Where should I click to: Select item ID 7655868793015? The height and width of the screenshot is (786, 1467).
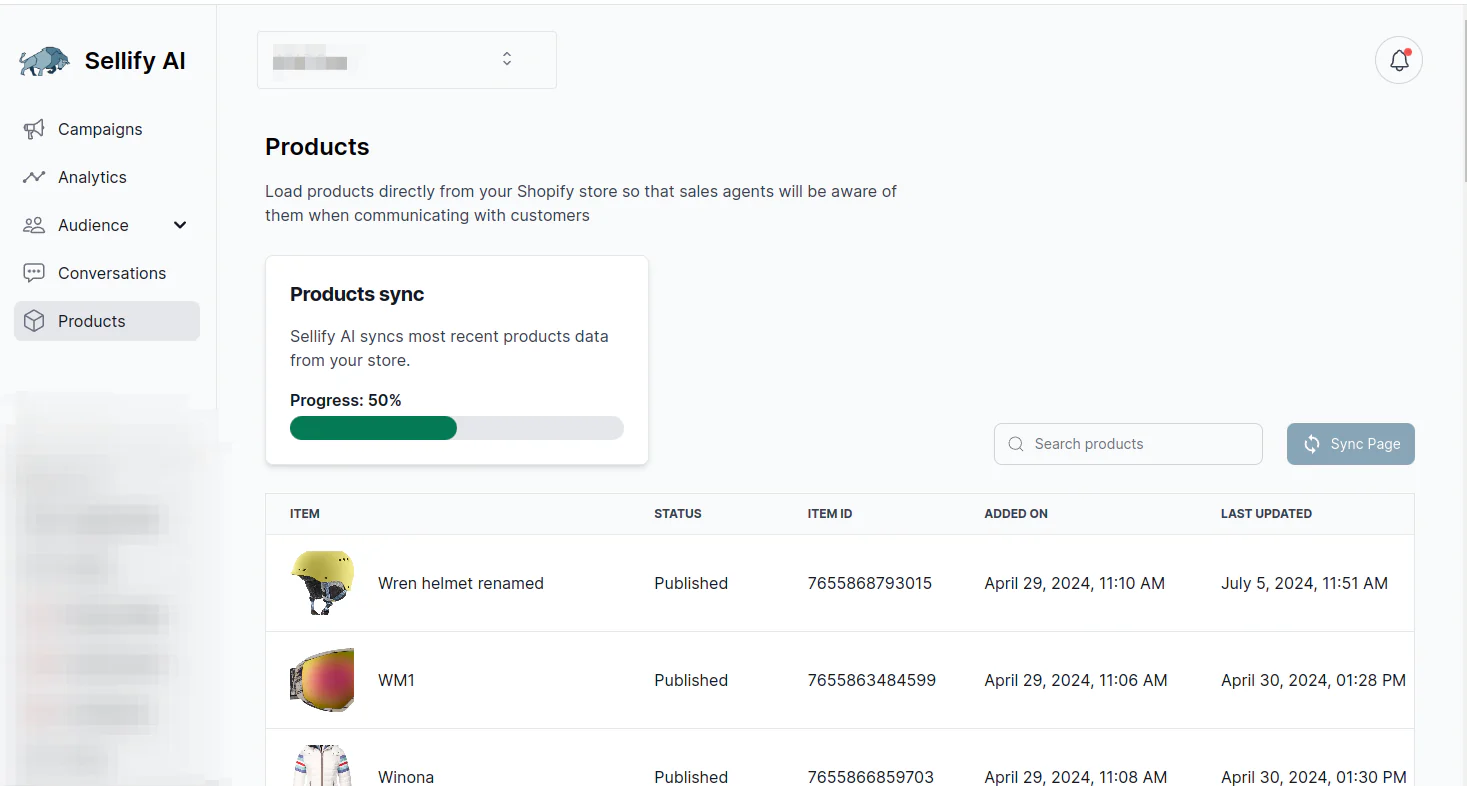(x=870, y=583)
